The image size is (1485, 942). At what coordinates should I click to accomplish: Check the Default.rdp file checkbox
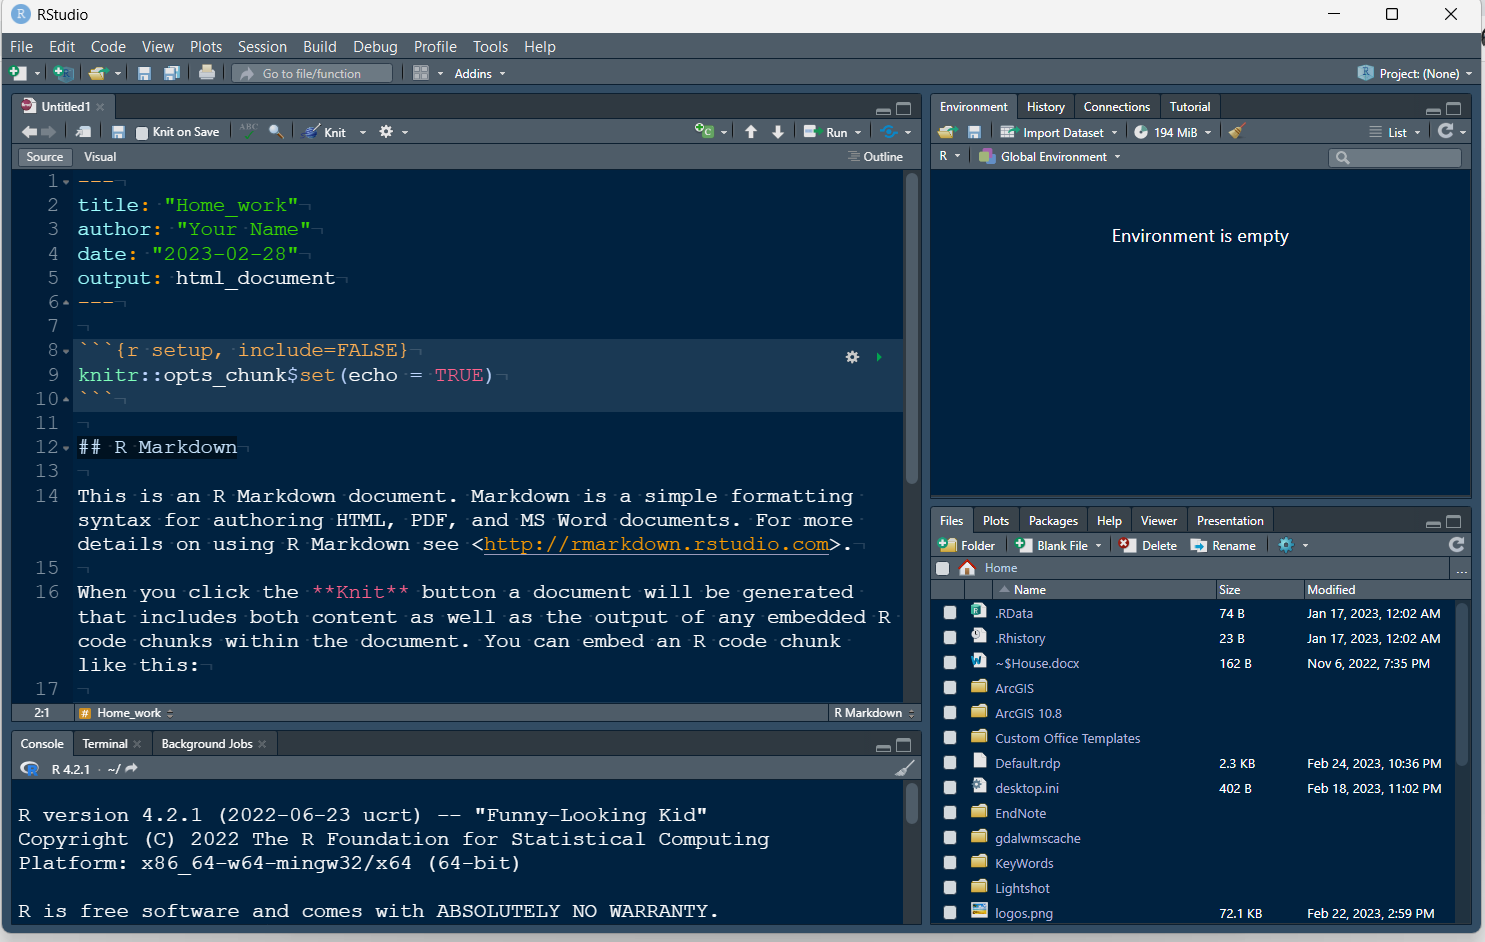[x=950, y=763]
